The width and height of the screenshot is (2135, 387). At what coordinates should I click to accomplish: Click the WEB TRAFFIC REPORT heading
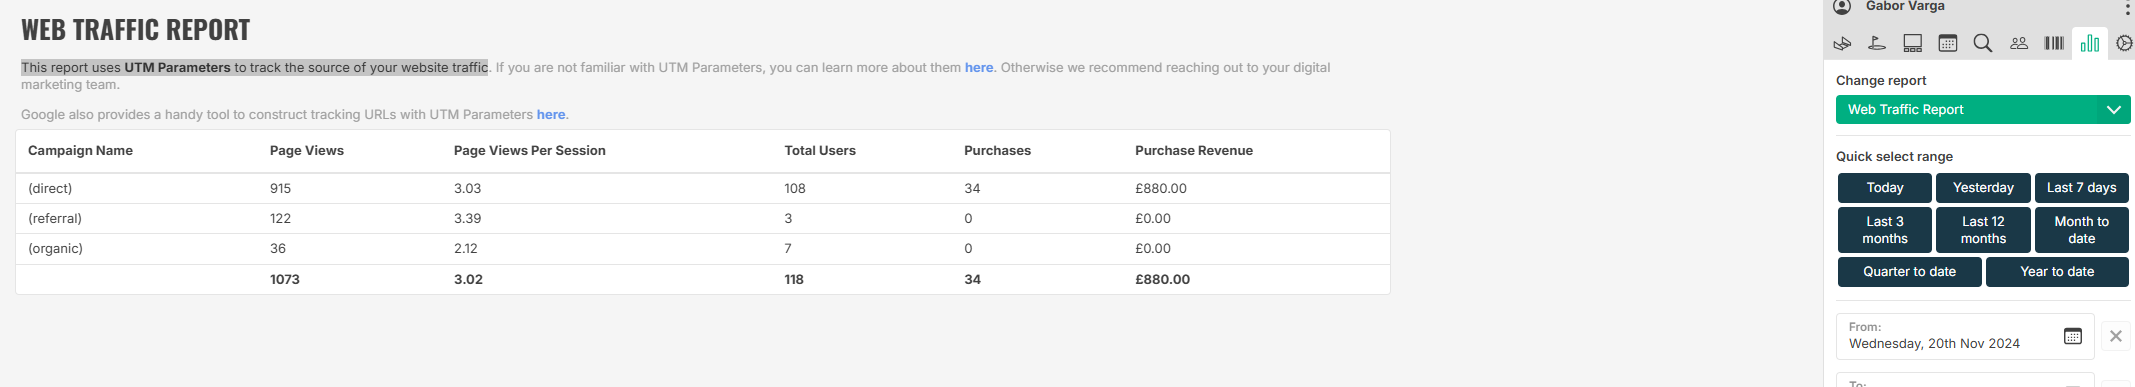pyautogui.click(x=136, y=30)
